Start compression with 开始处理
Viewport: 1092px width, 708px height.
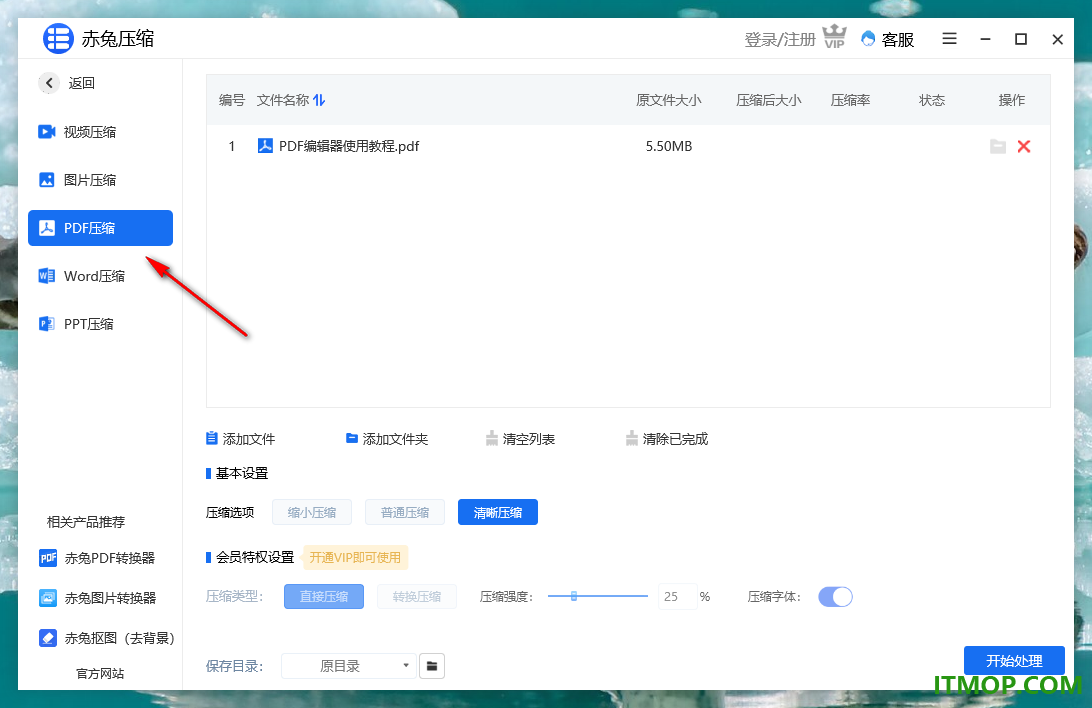(x=1014, y=661)
